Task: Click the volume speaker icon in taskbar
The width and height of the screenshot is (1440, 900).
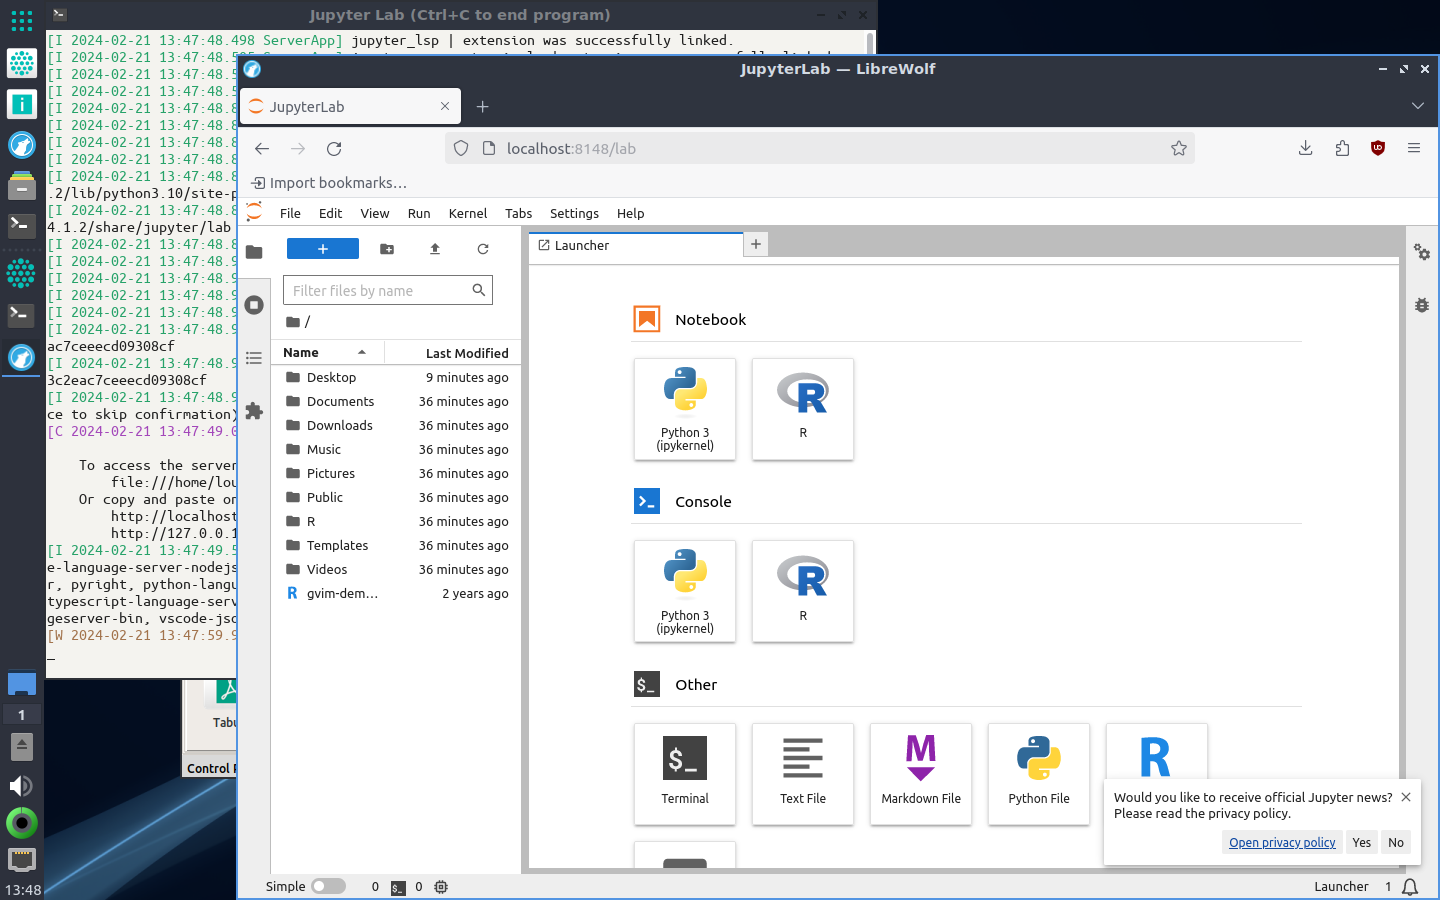Action: point(21,786)
